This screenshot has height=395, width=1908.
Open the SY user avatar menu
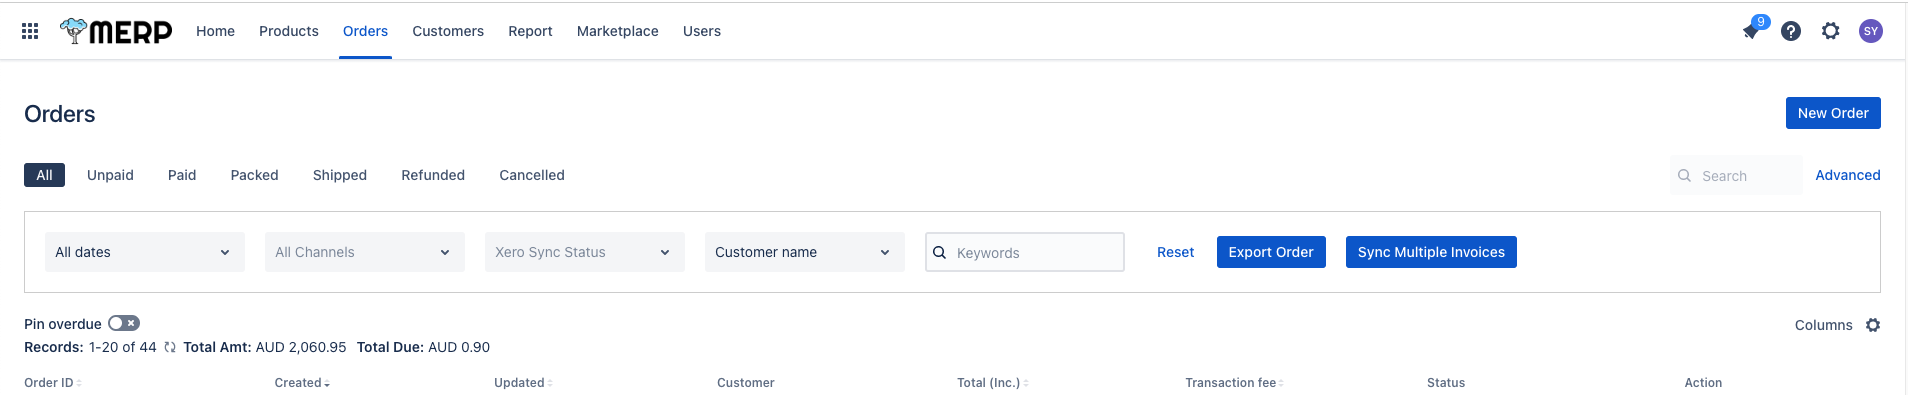(x=1870, y=31)
